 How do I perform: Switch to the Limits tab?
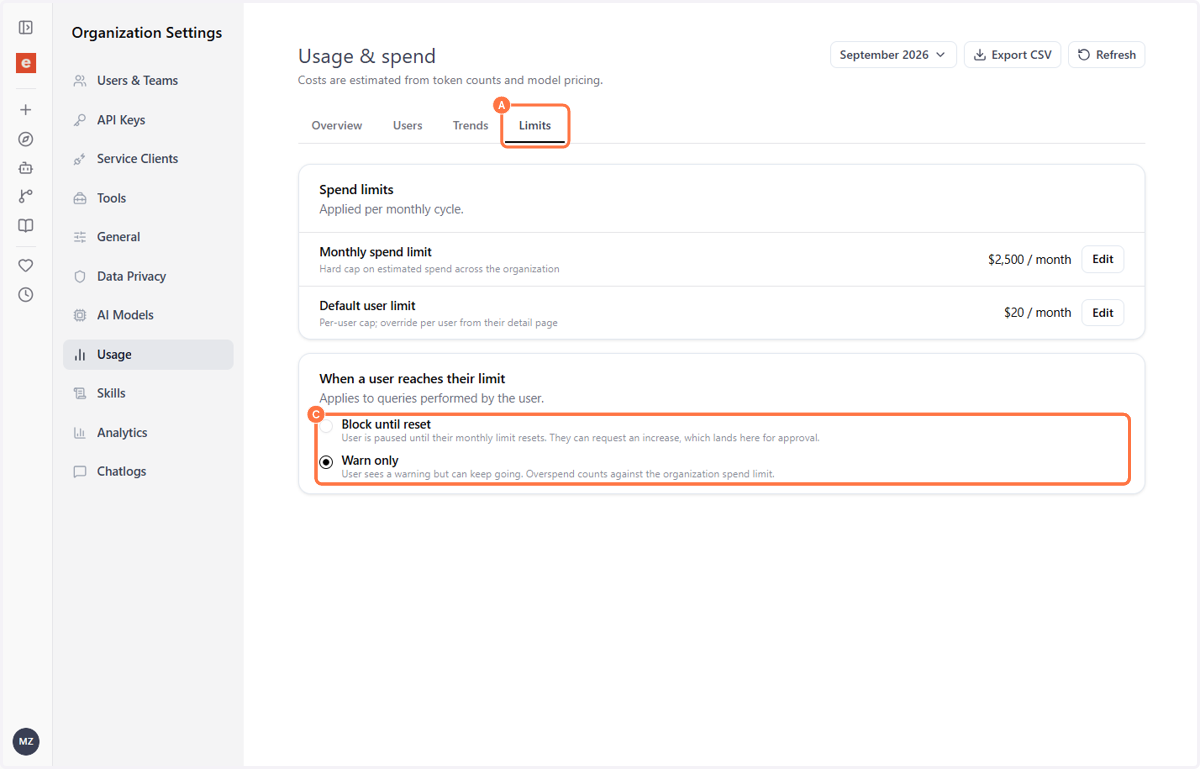(x=535, y=126)
